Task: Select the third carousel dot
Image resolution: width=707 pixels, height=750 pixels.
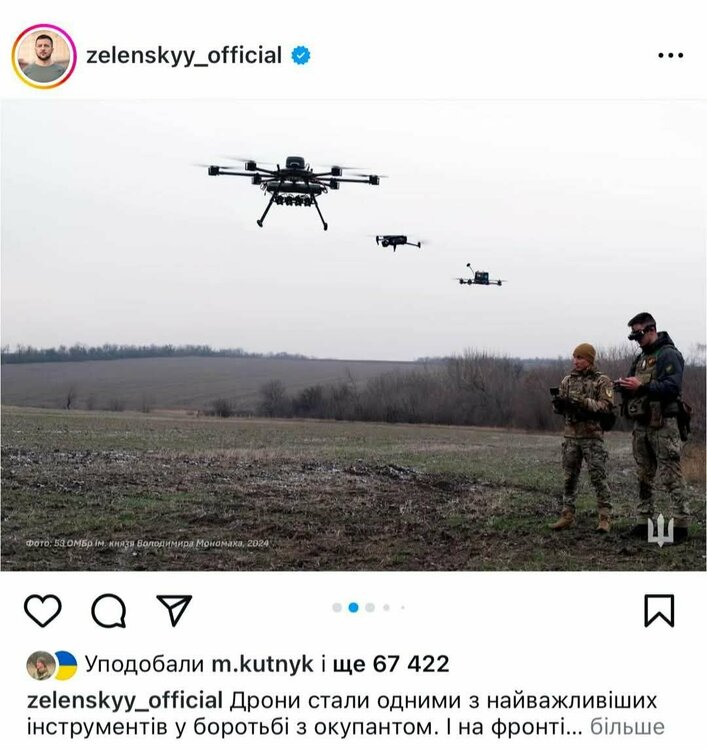Action: click(370, 607)
